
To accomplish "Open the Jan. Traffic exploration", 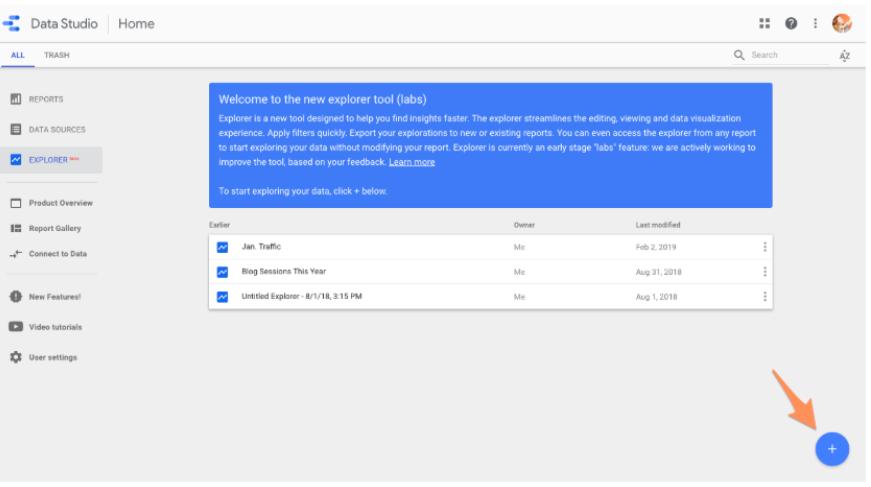I will (x=261, y=247).
